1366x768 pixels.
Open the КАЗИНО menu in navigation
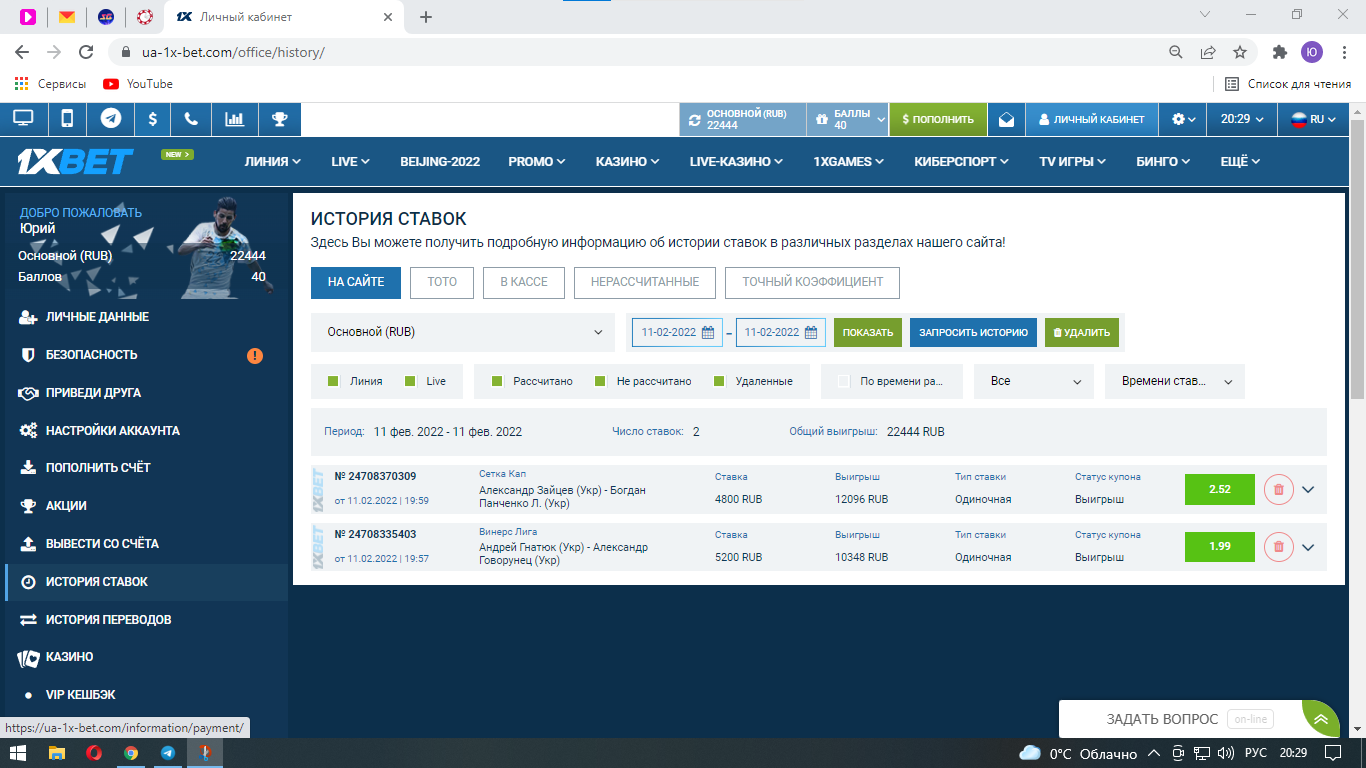pyautogui.click(x=627, y=161)
